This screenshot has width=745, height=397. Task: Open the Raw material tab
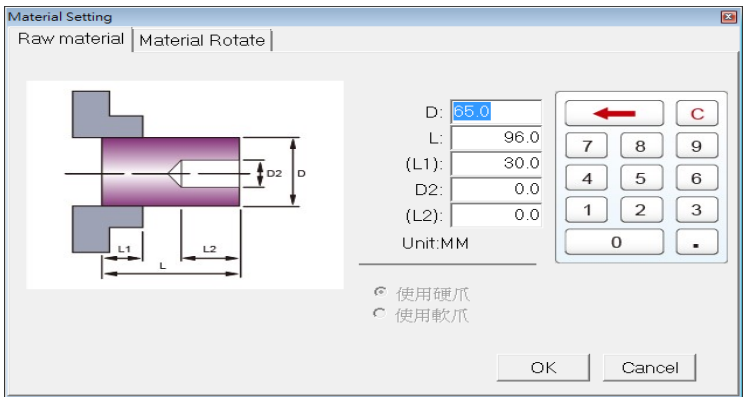[71, 38]
